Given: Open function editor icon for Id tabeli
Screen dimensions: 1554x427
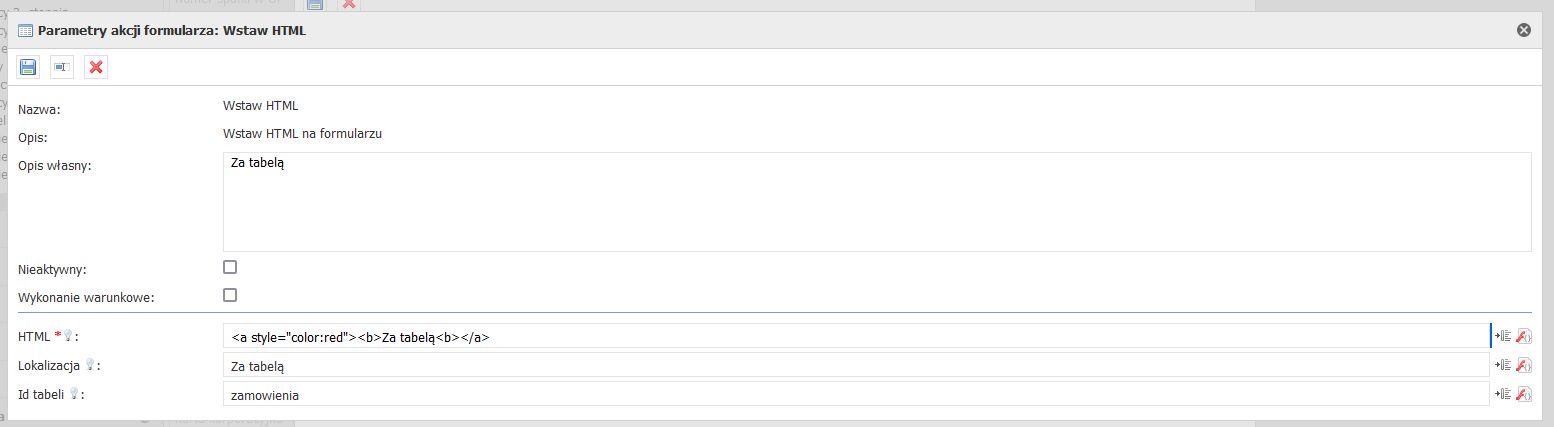Looking at the screenshot, I should 1524,394.
